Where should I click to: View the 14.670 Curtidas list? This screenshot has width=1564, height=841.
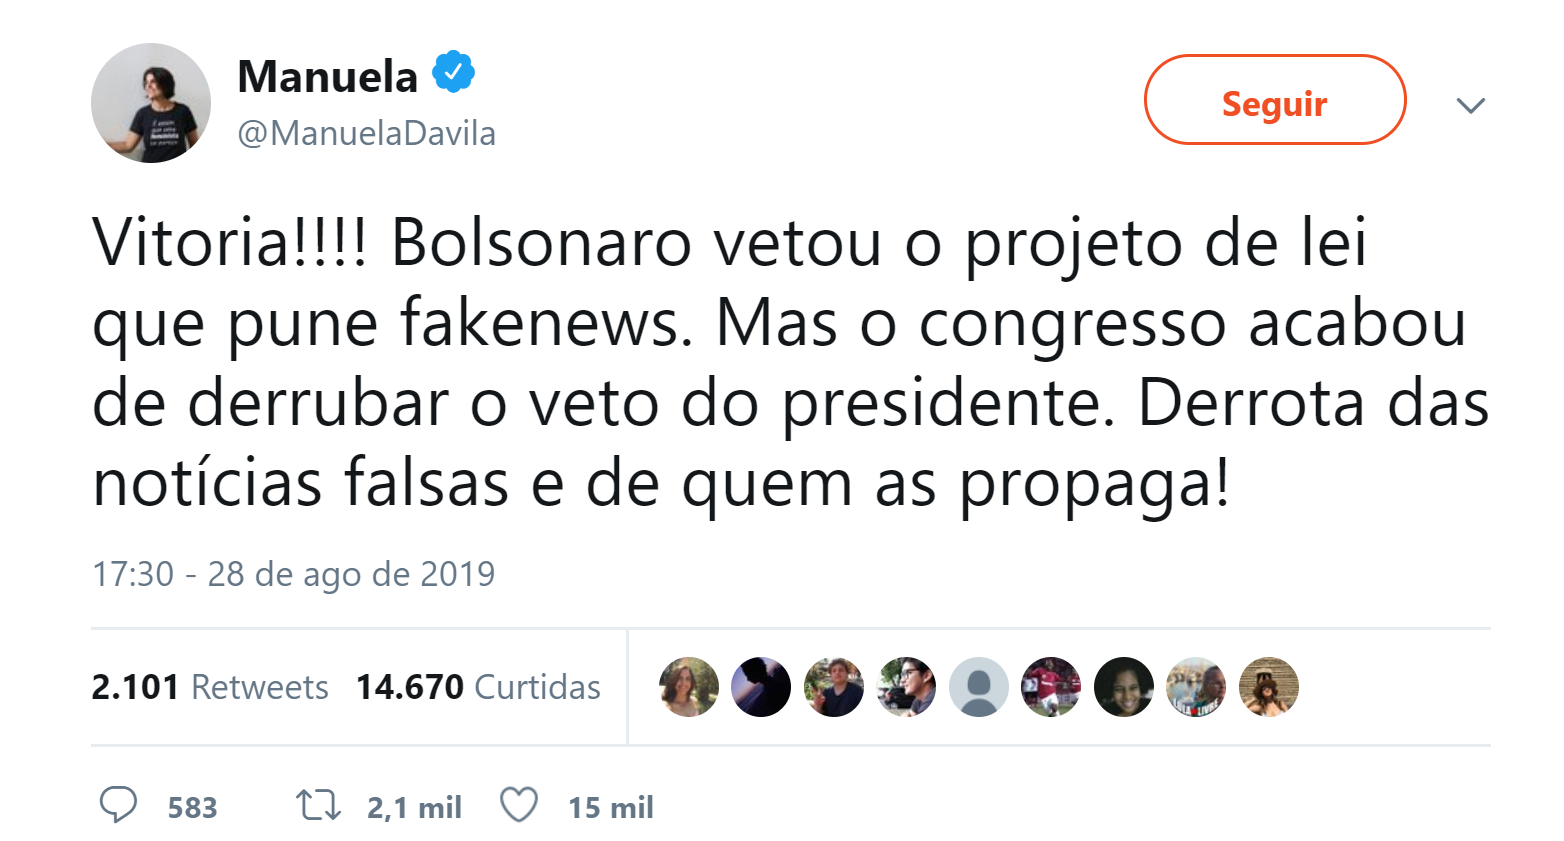pyautogui.click(x=478, y=687)
